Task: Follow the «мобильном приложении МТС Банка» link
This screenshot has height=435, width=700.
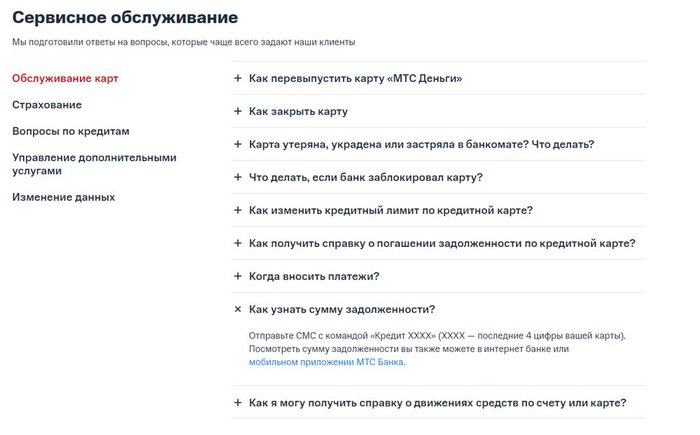Action: pyautogui.click(x=327, y=362)
